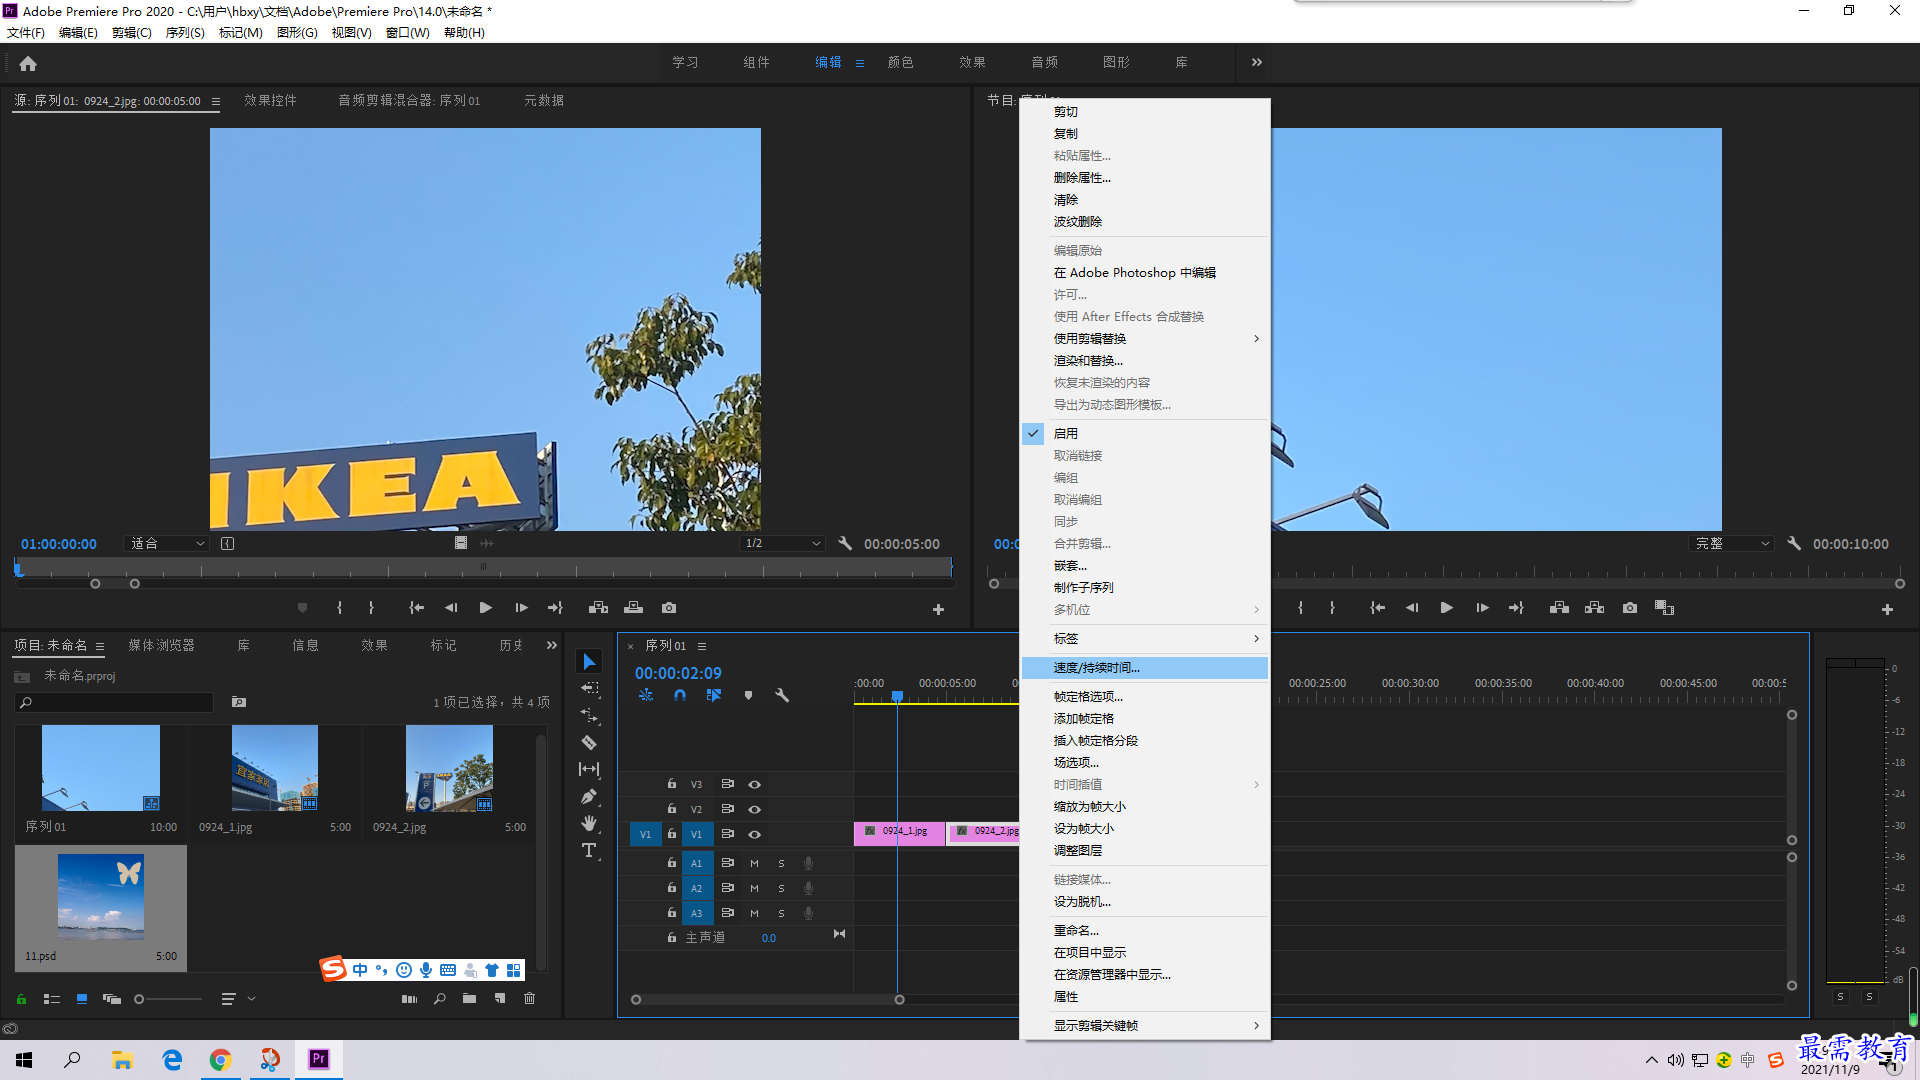The width and height of the screenshot is (1920, 1080).
Task: Show more workspaces double chevron
Action: click(1257, 62)
